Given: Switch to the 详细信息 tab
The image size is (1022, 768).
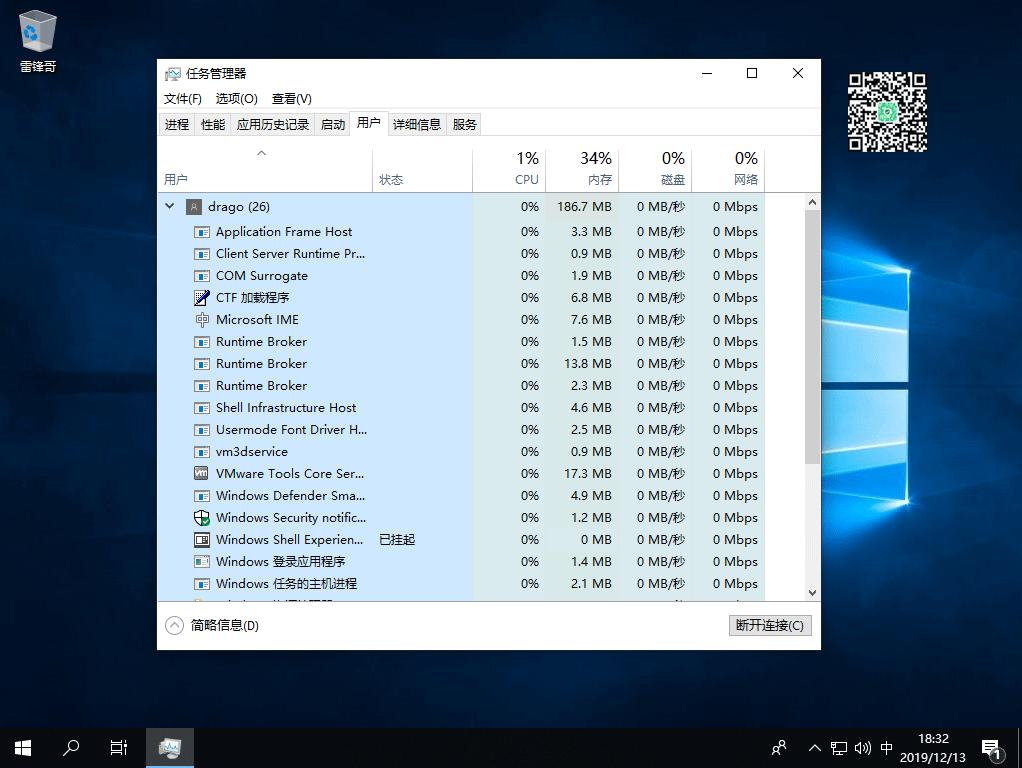Looking at the screenshot, I should (416, 125).
